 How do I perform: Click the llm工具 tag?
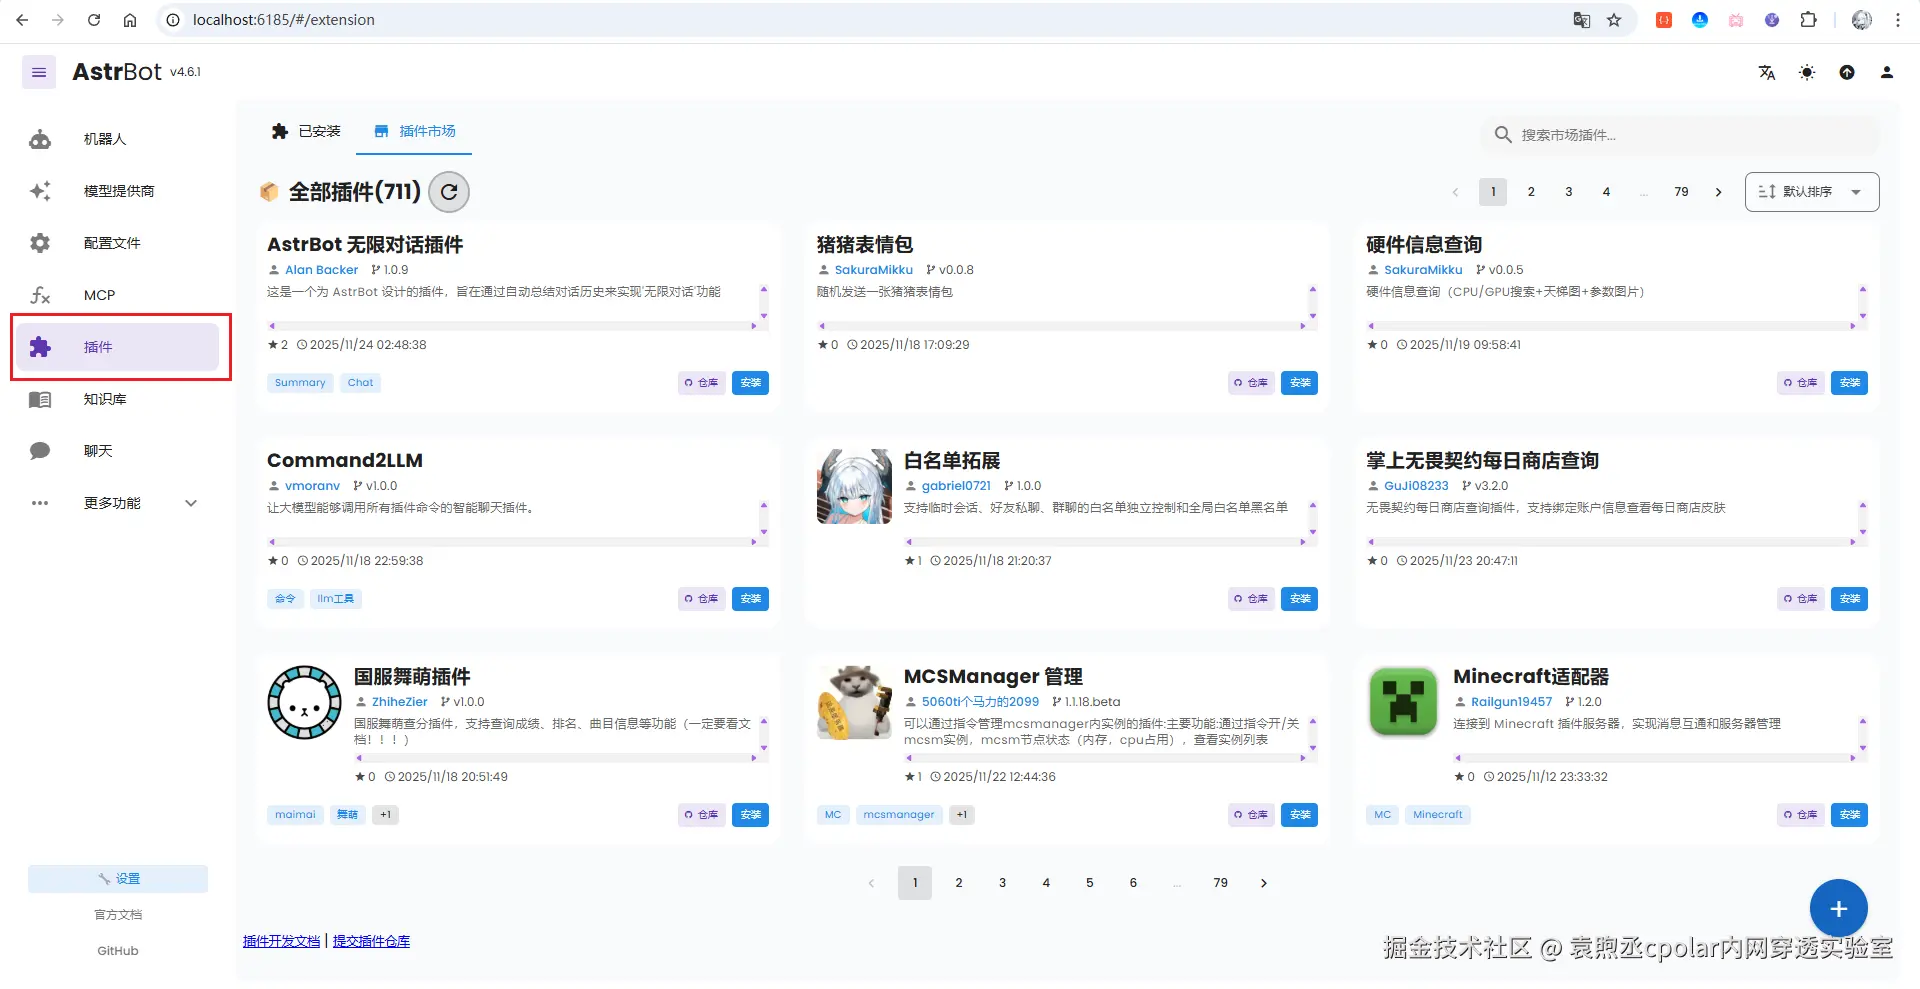335,599
